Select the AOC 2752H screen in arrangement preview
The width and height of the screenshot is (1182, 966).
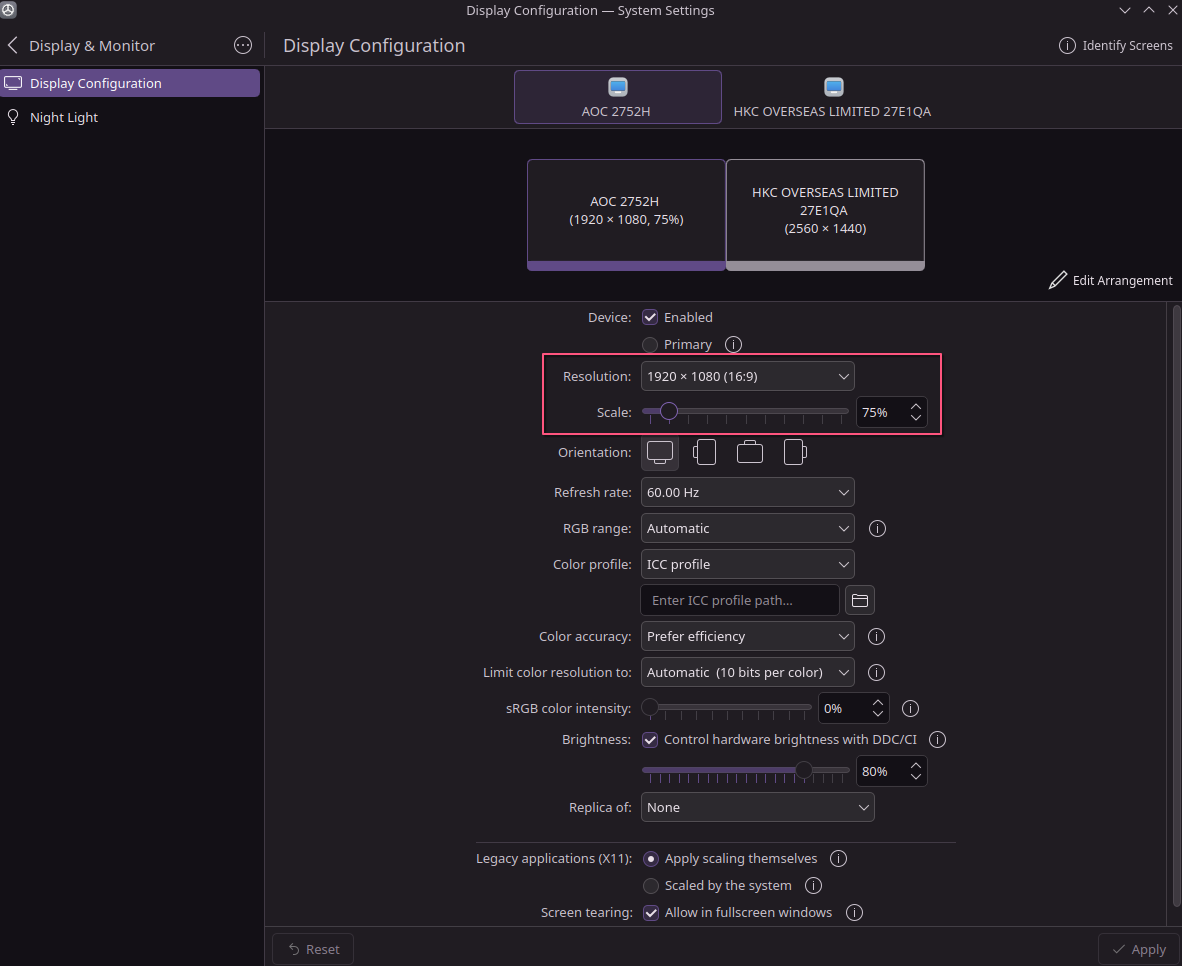pos(626,214)
